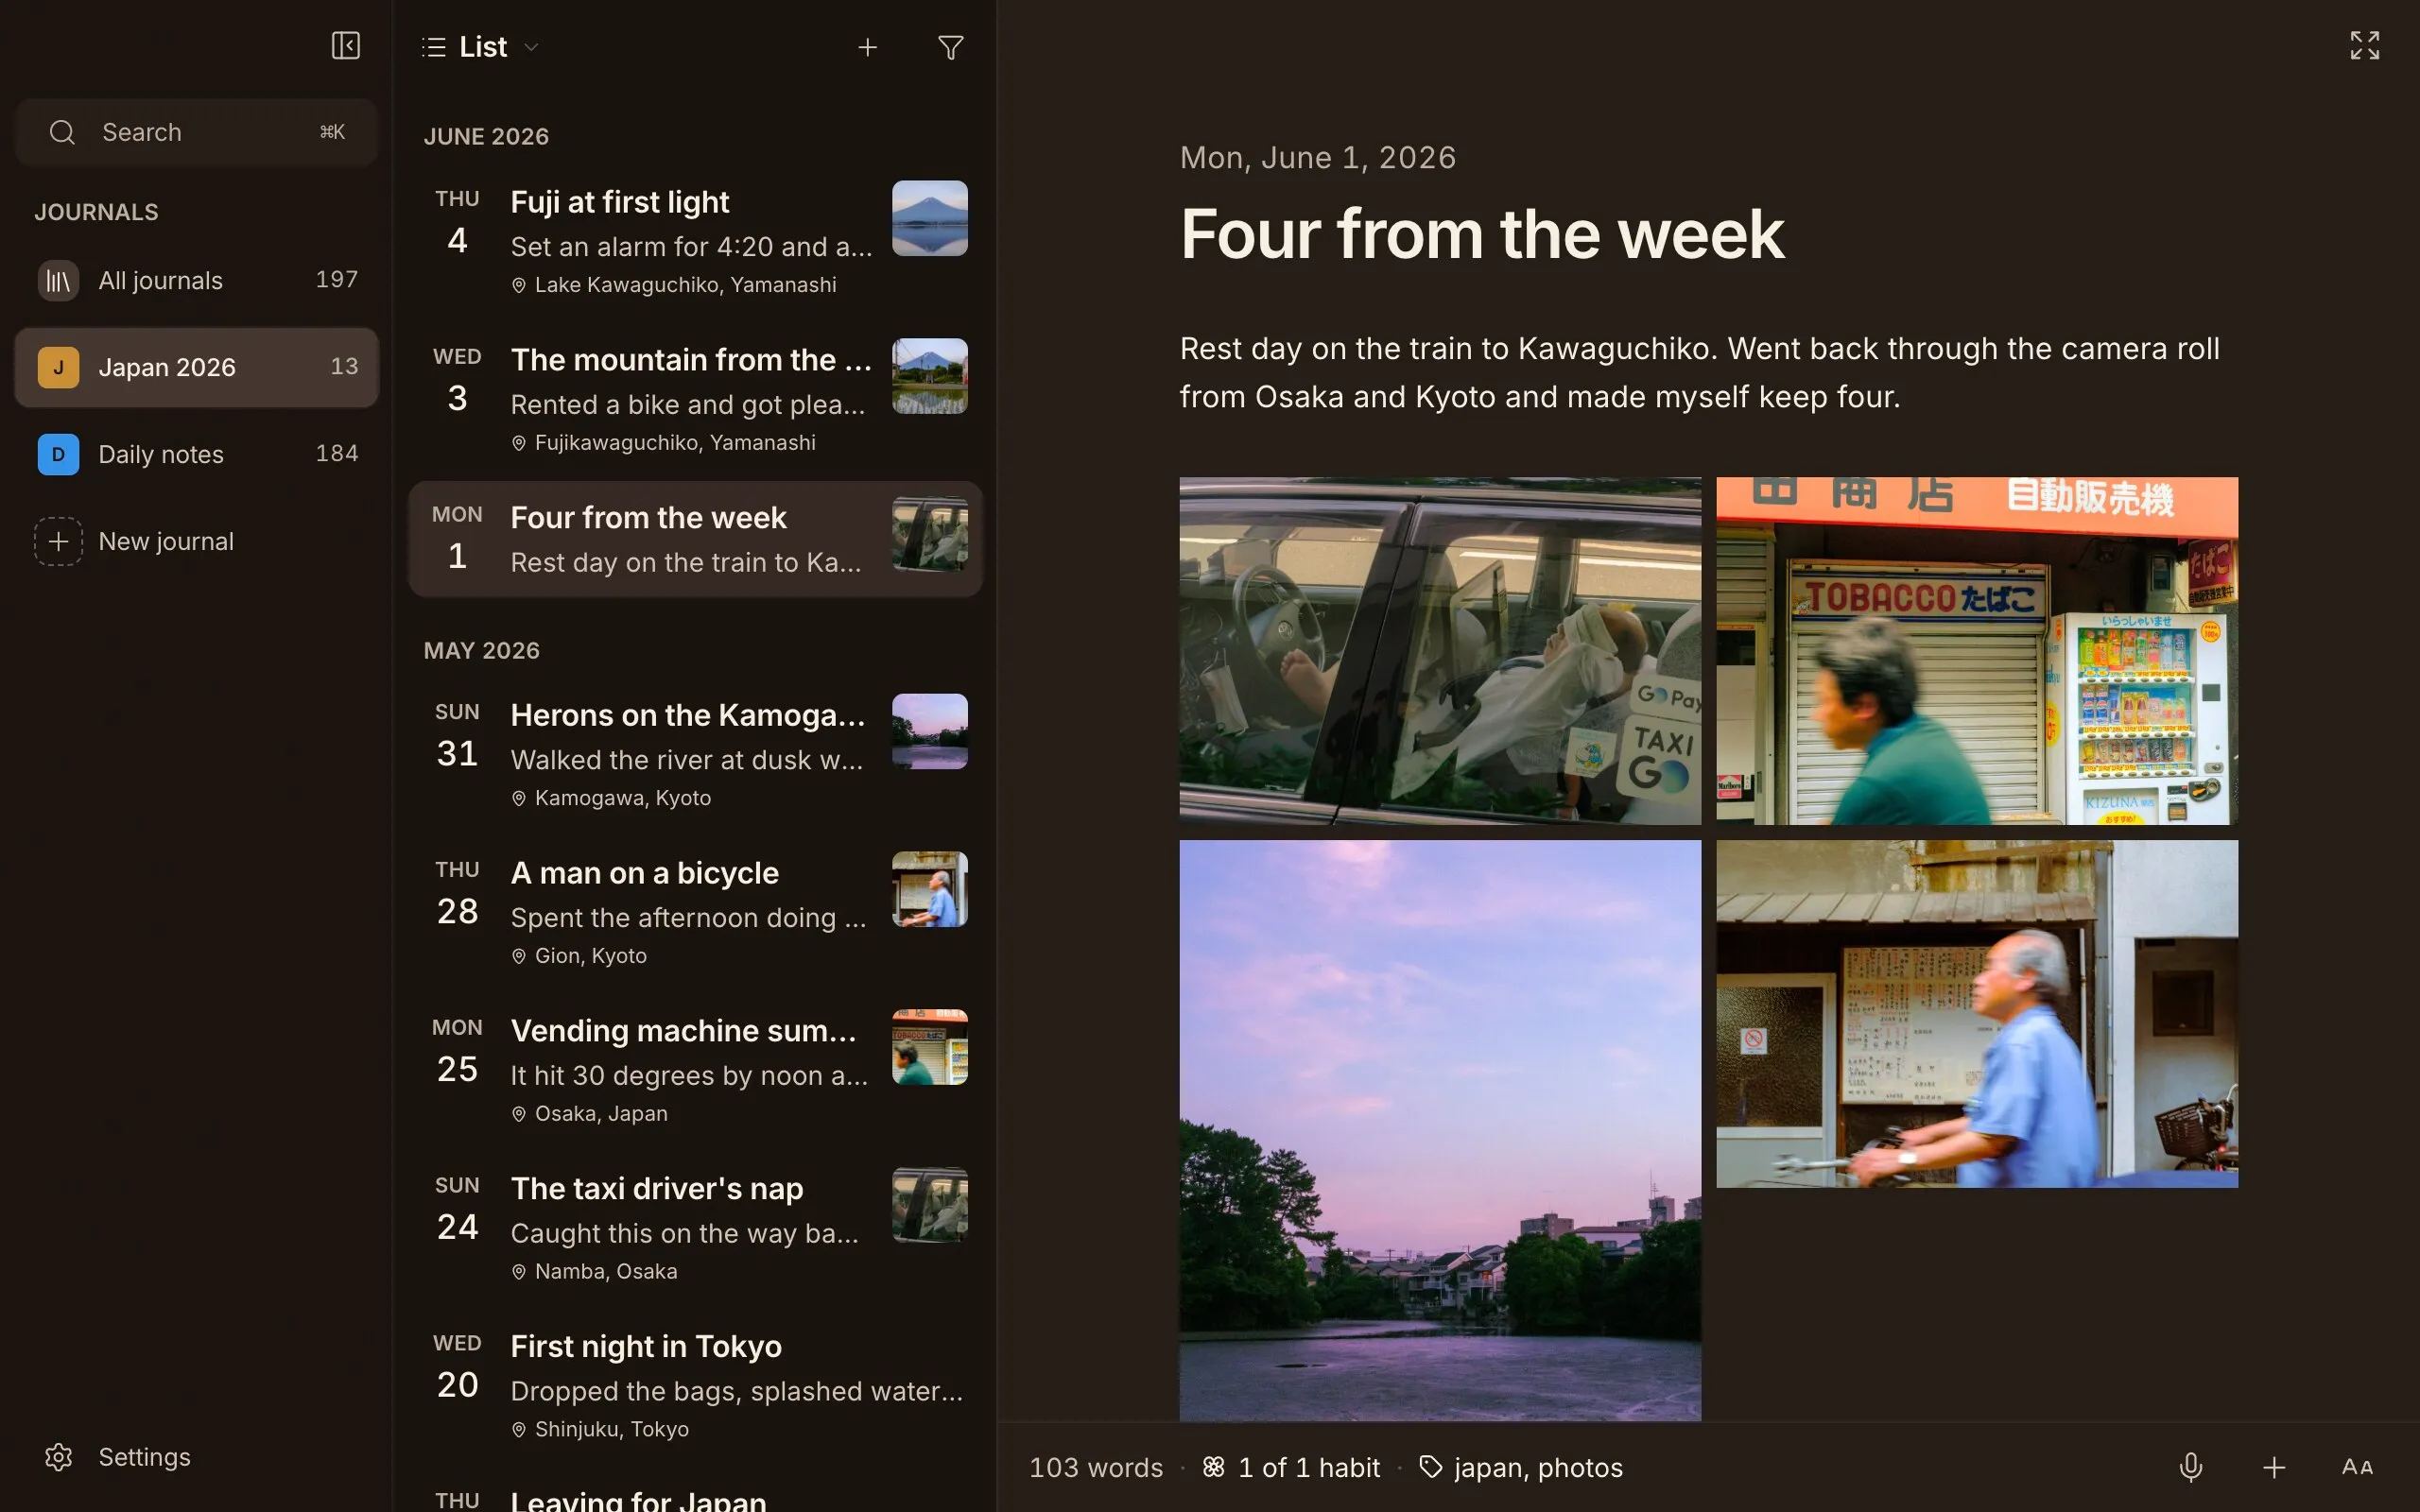The width and height of the screenshot is (2420, 1512).
Task: Click the man on bicycle photo
Action: (x=1977, y=1014)
